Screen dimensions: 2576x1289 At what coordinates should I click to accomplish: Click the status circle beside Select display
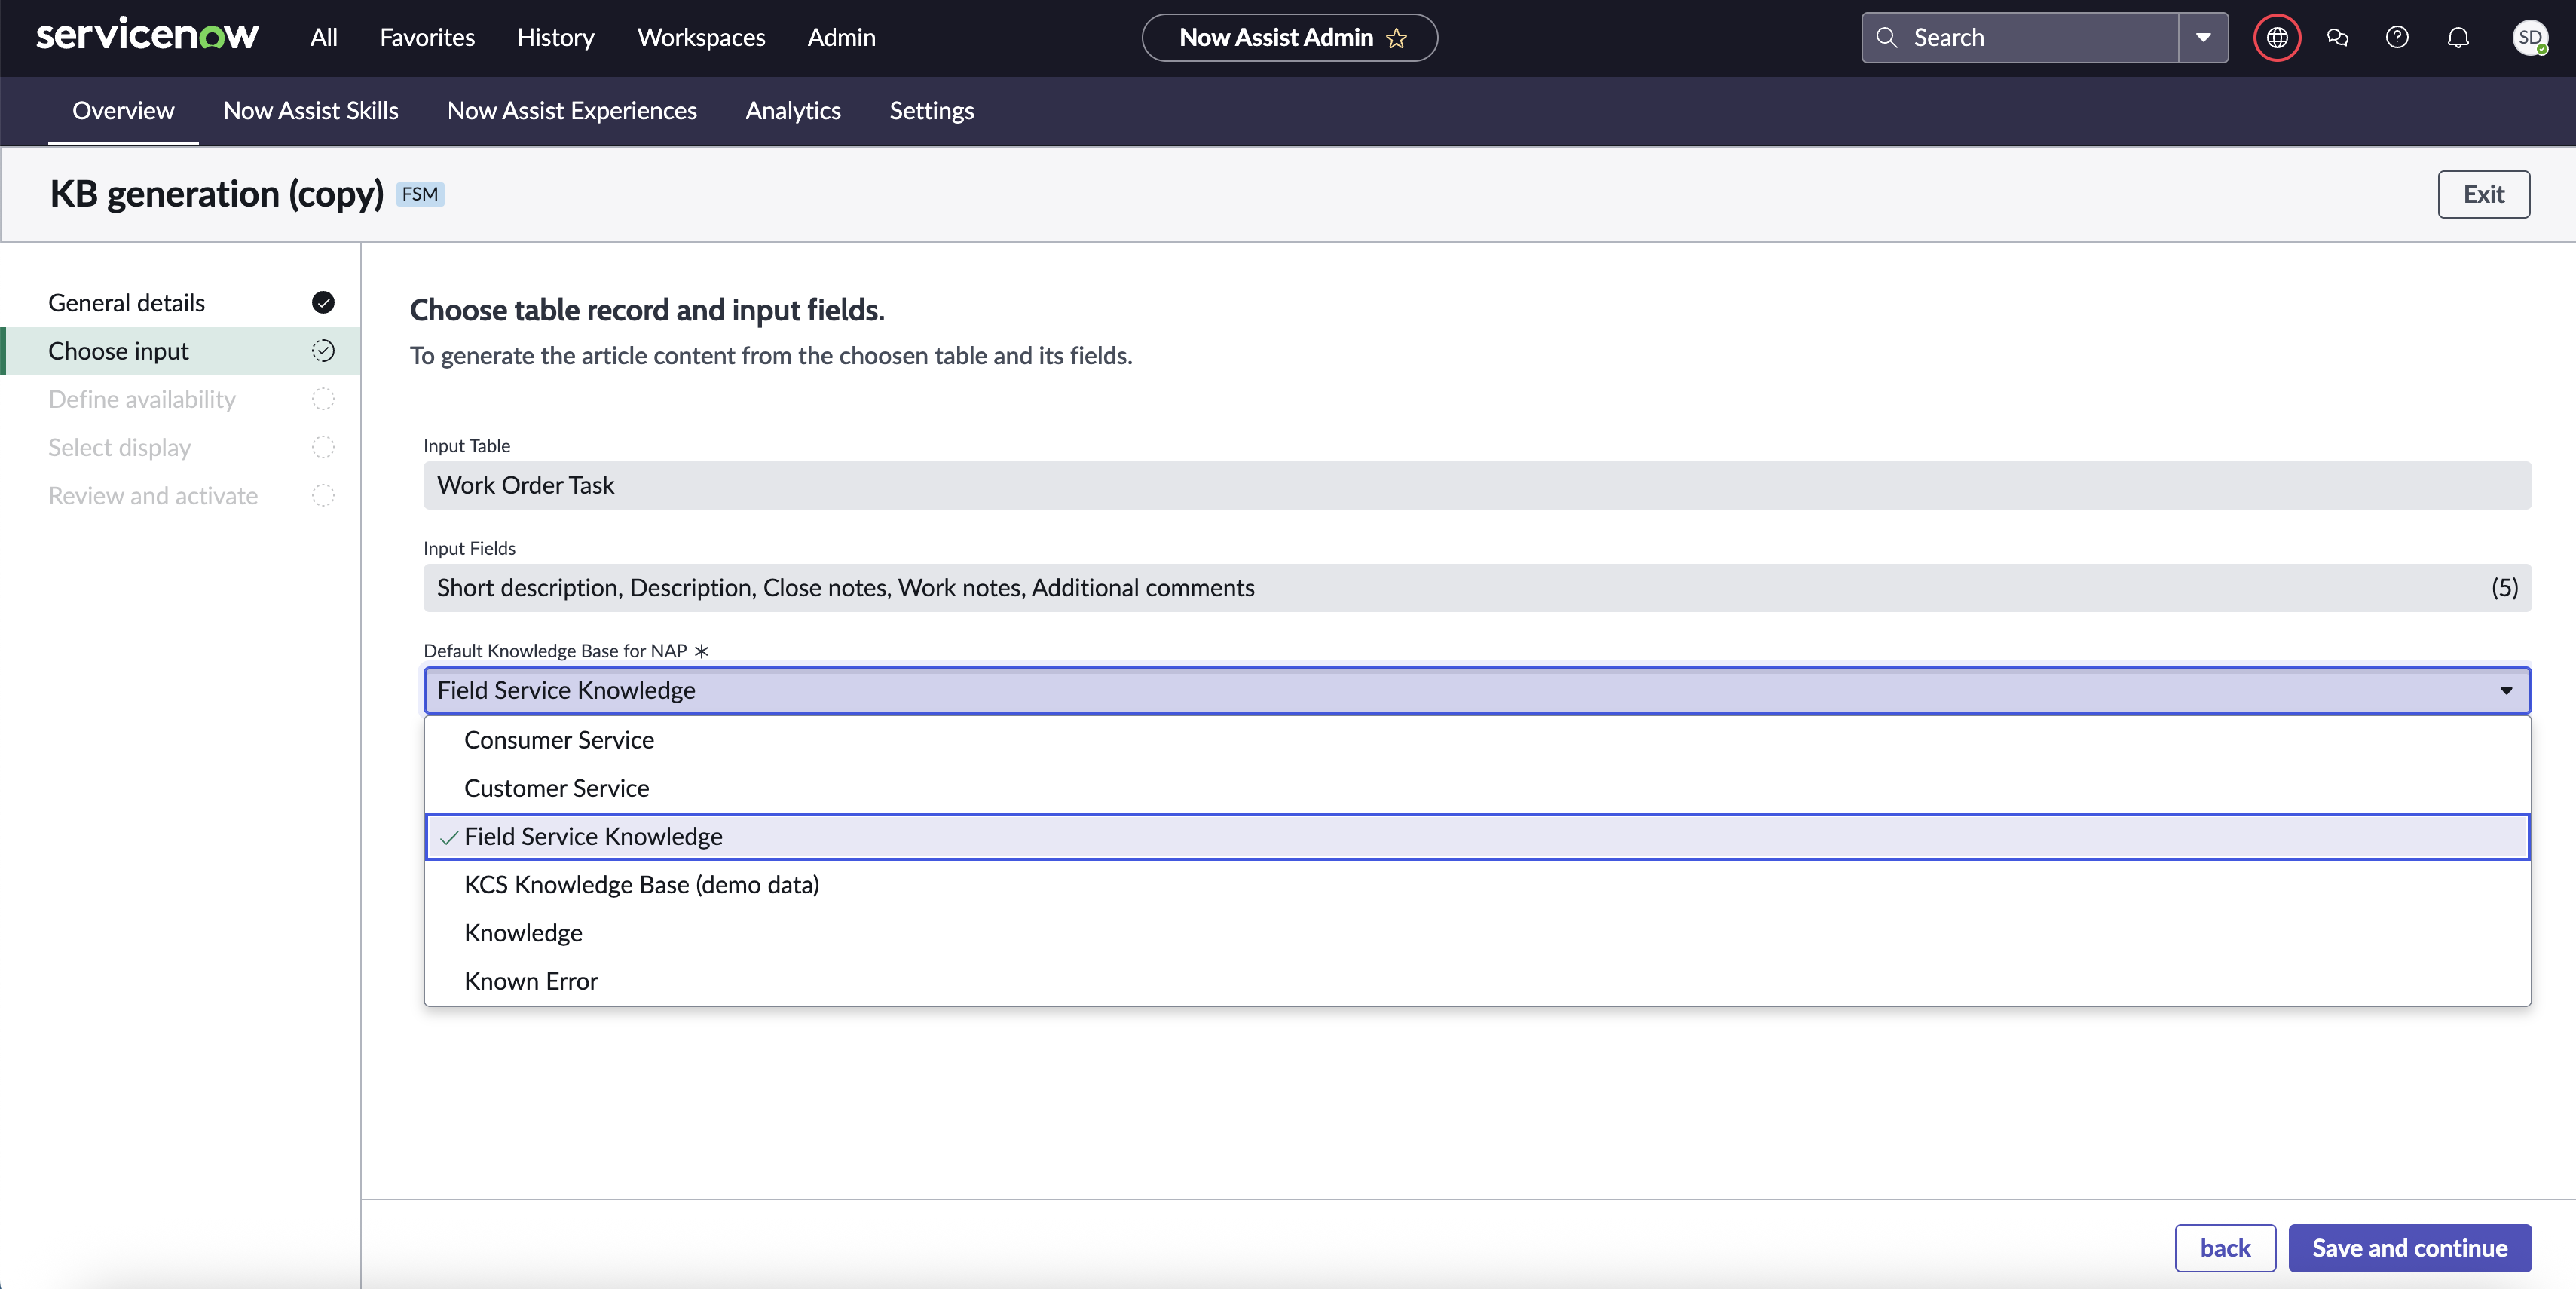click(x=323, y=447)
